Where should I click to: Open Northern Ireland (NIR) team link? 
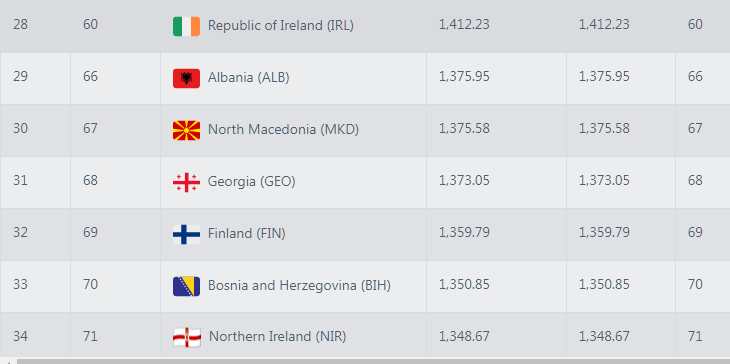(277, 336)
